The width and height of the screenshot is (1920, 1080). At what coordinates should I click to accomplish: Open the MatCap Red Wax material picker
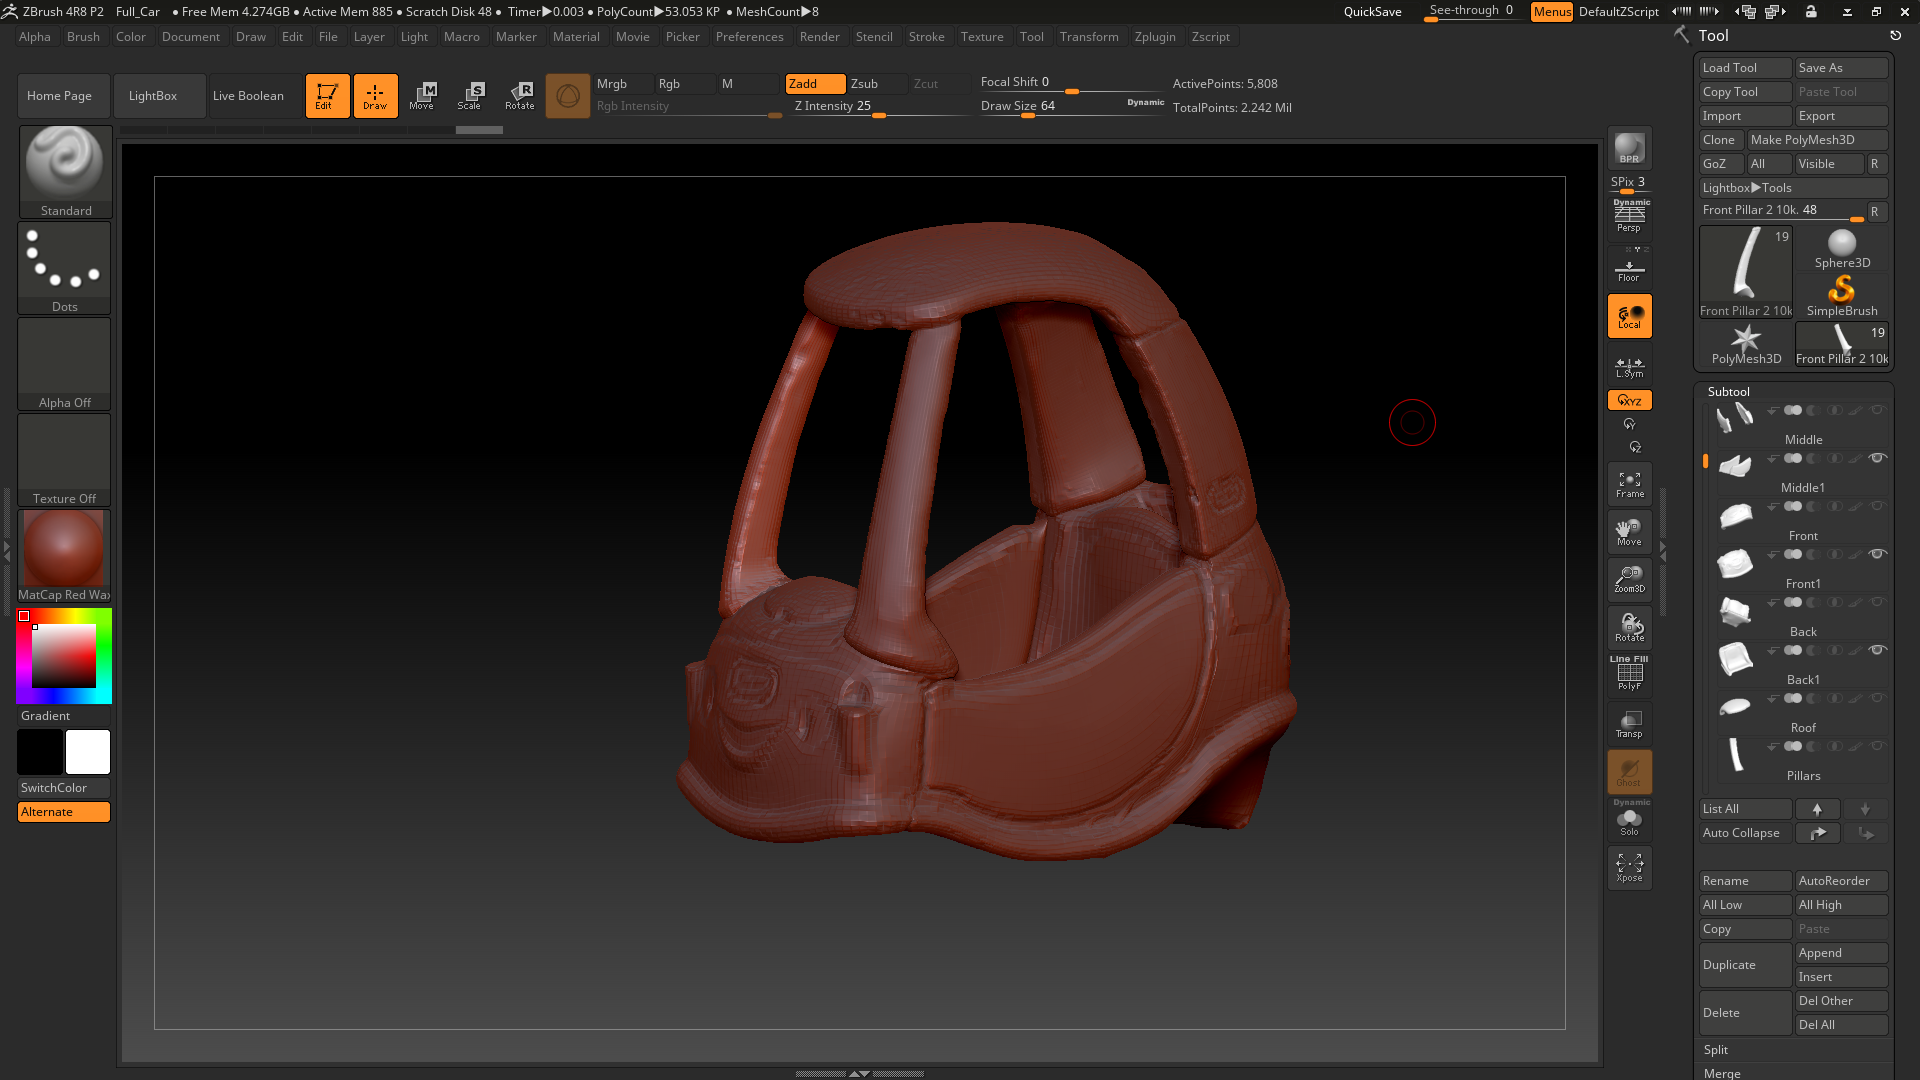pos(65,556)
